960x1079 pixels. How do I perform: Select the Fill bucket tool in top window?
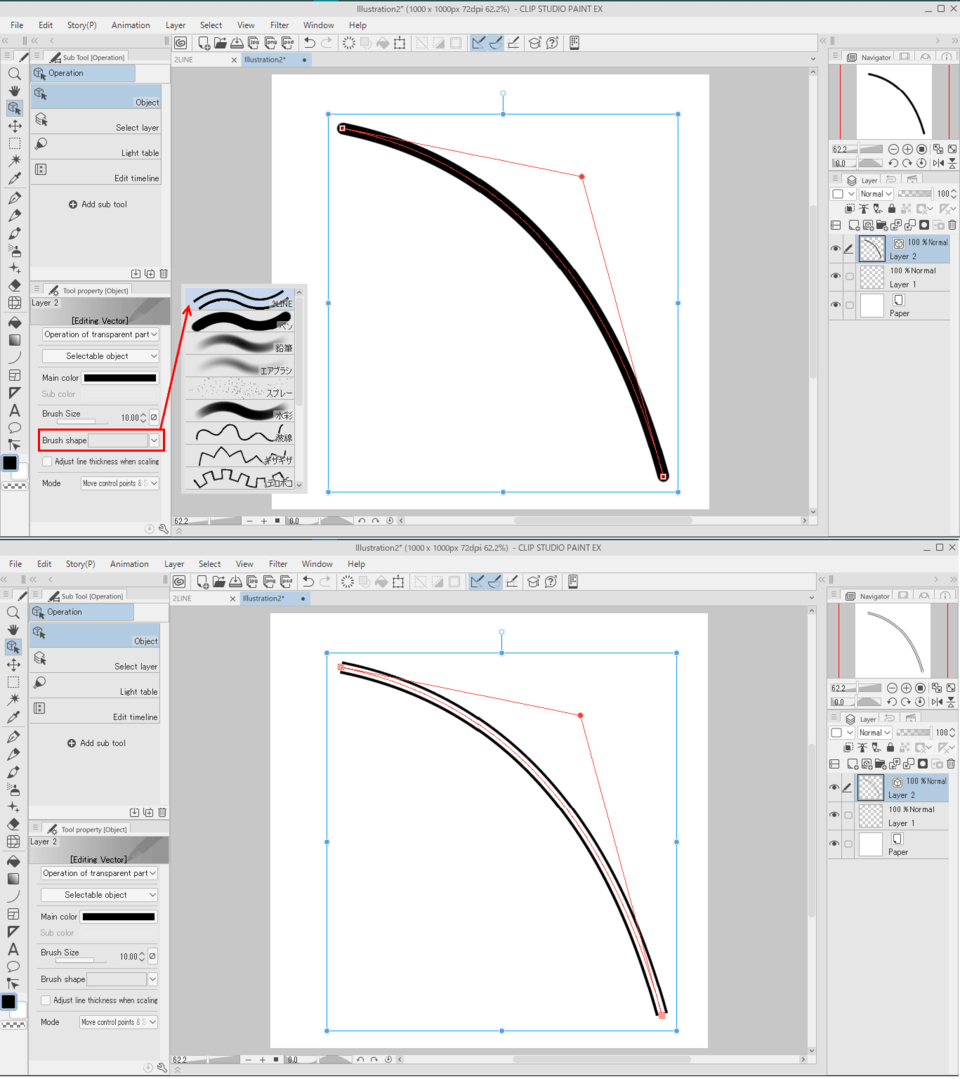(x=14, y=321)
